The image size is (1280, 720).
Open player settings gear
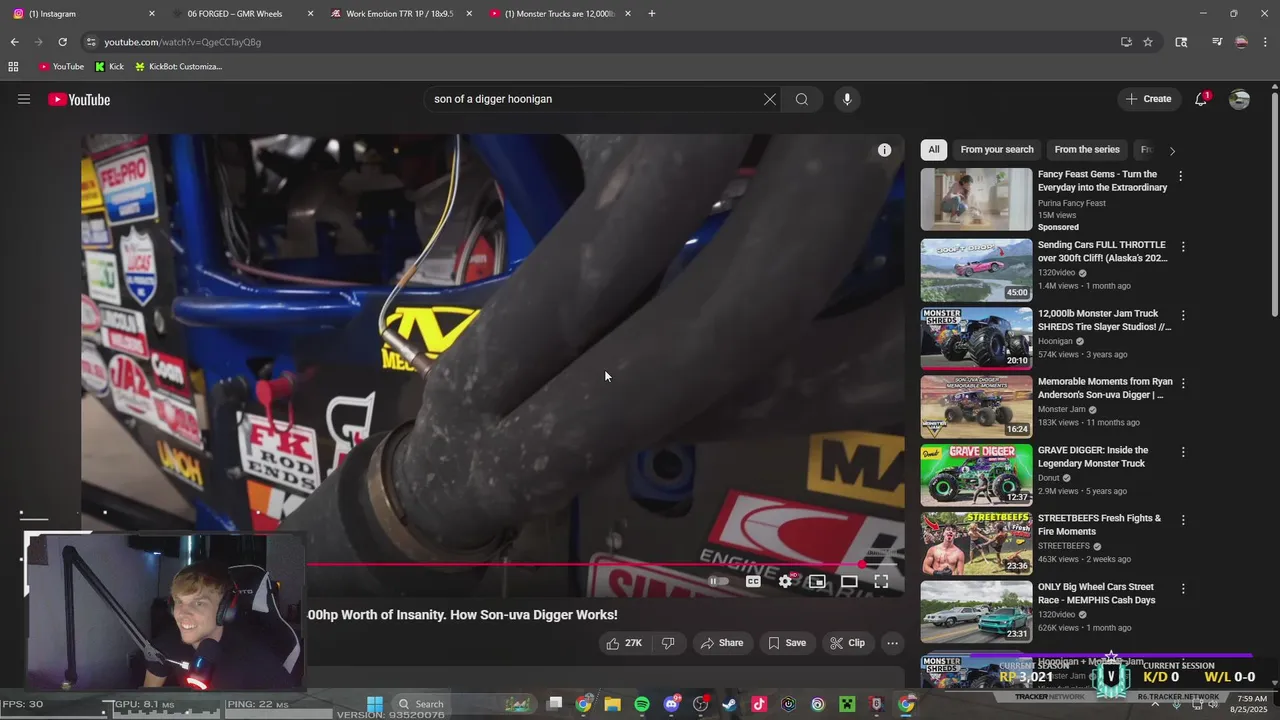pyautogui.click(x=786, y=581)
